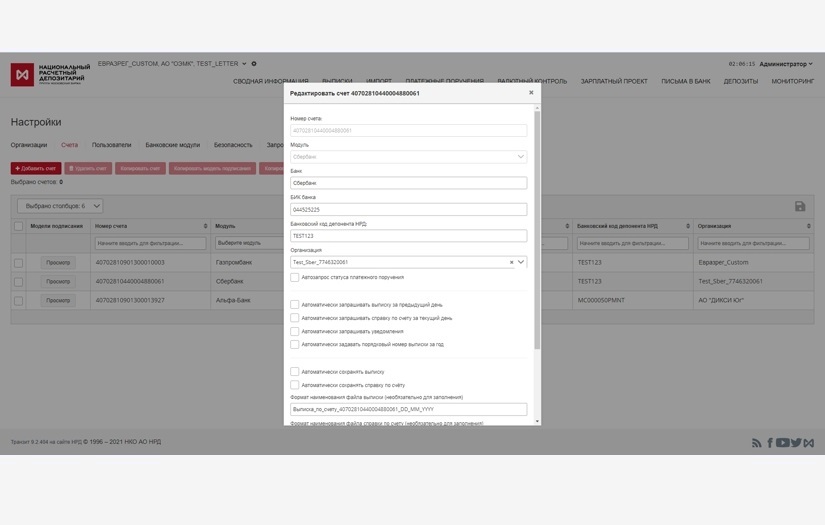Click Просмотр for account 40702810440004880061

pyautogui.click(x=58, y=281)
